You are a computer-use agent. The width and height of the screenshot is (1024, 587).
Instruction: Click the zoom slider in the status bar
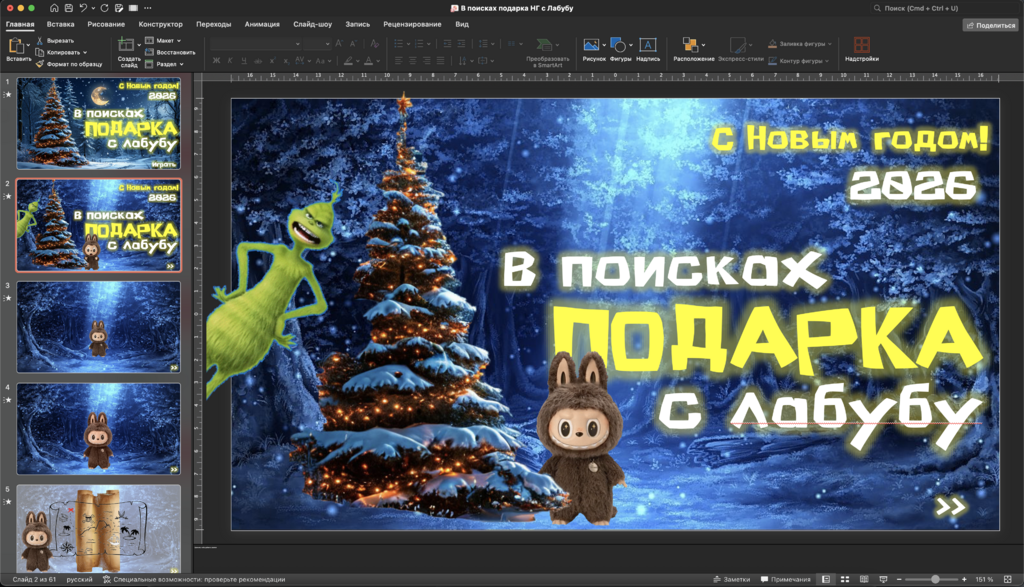931,579
